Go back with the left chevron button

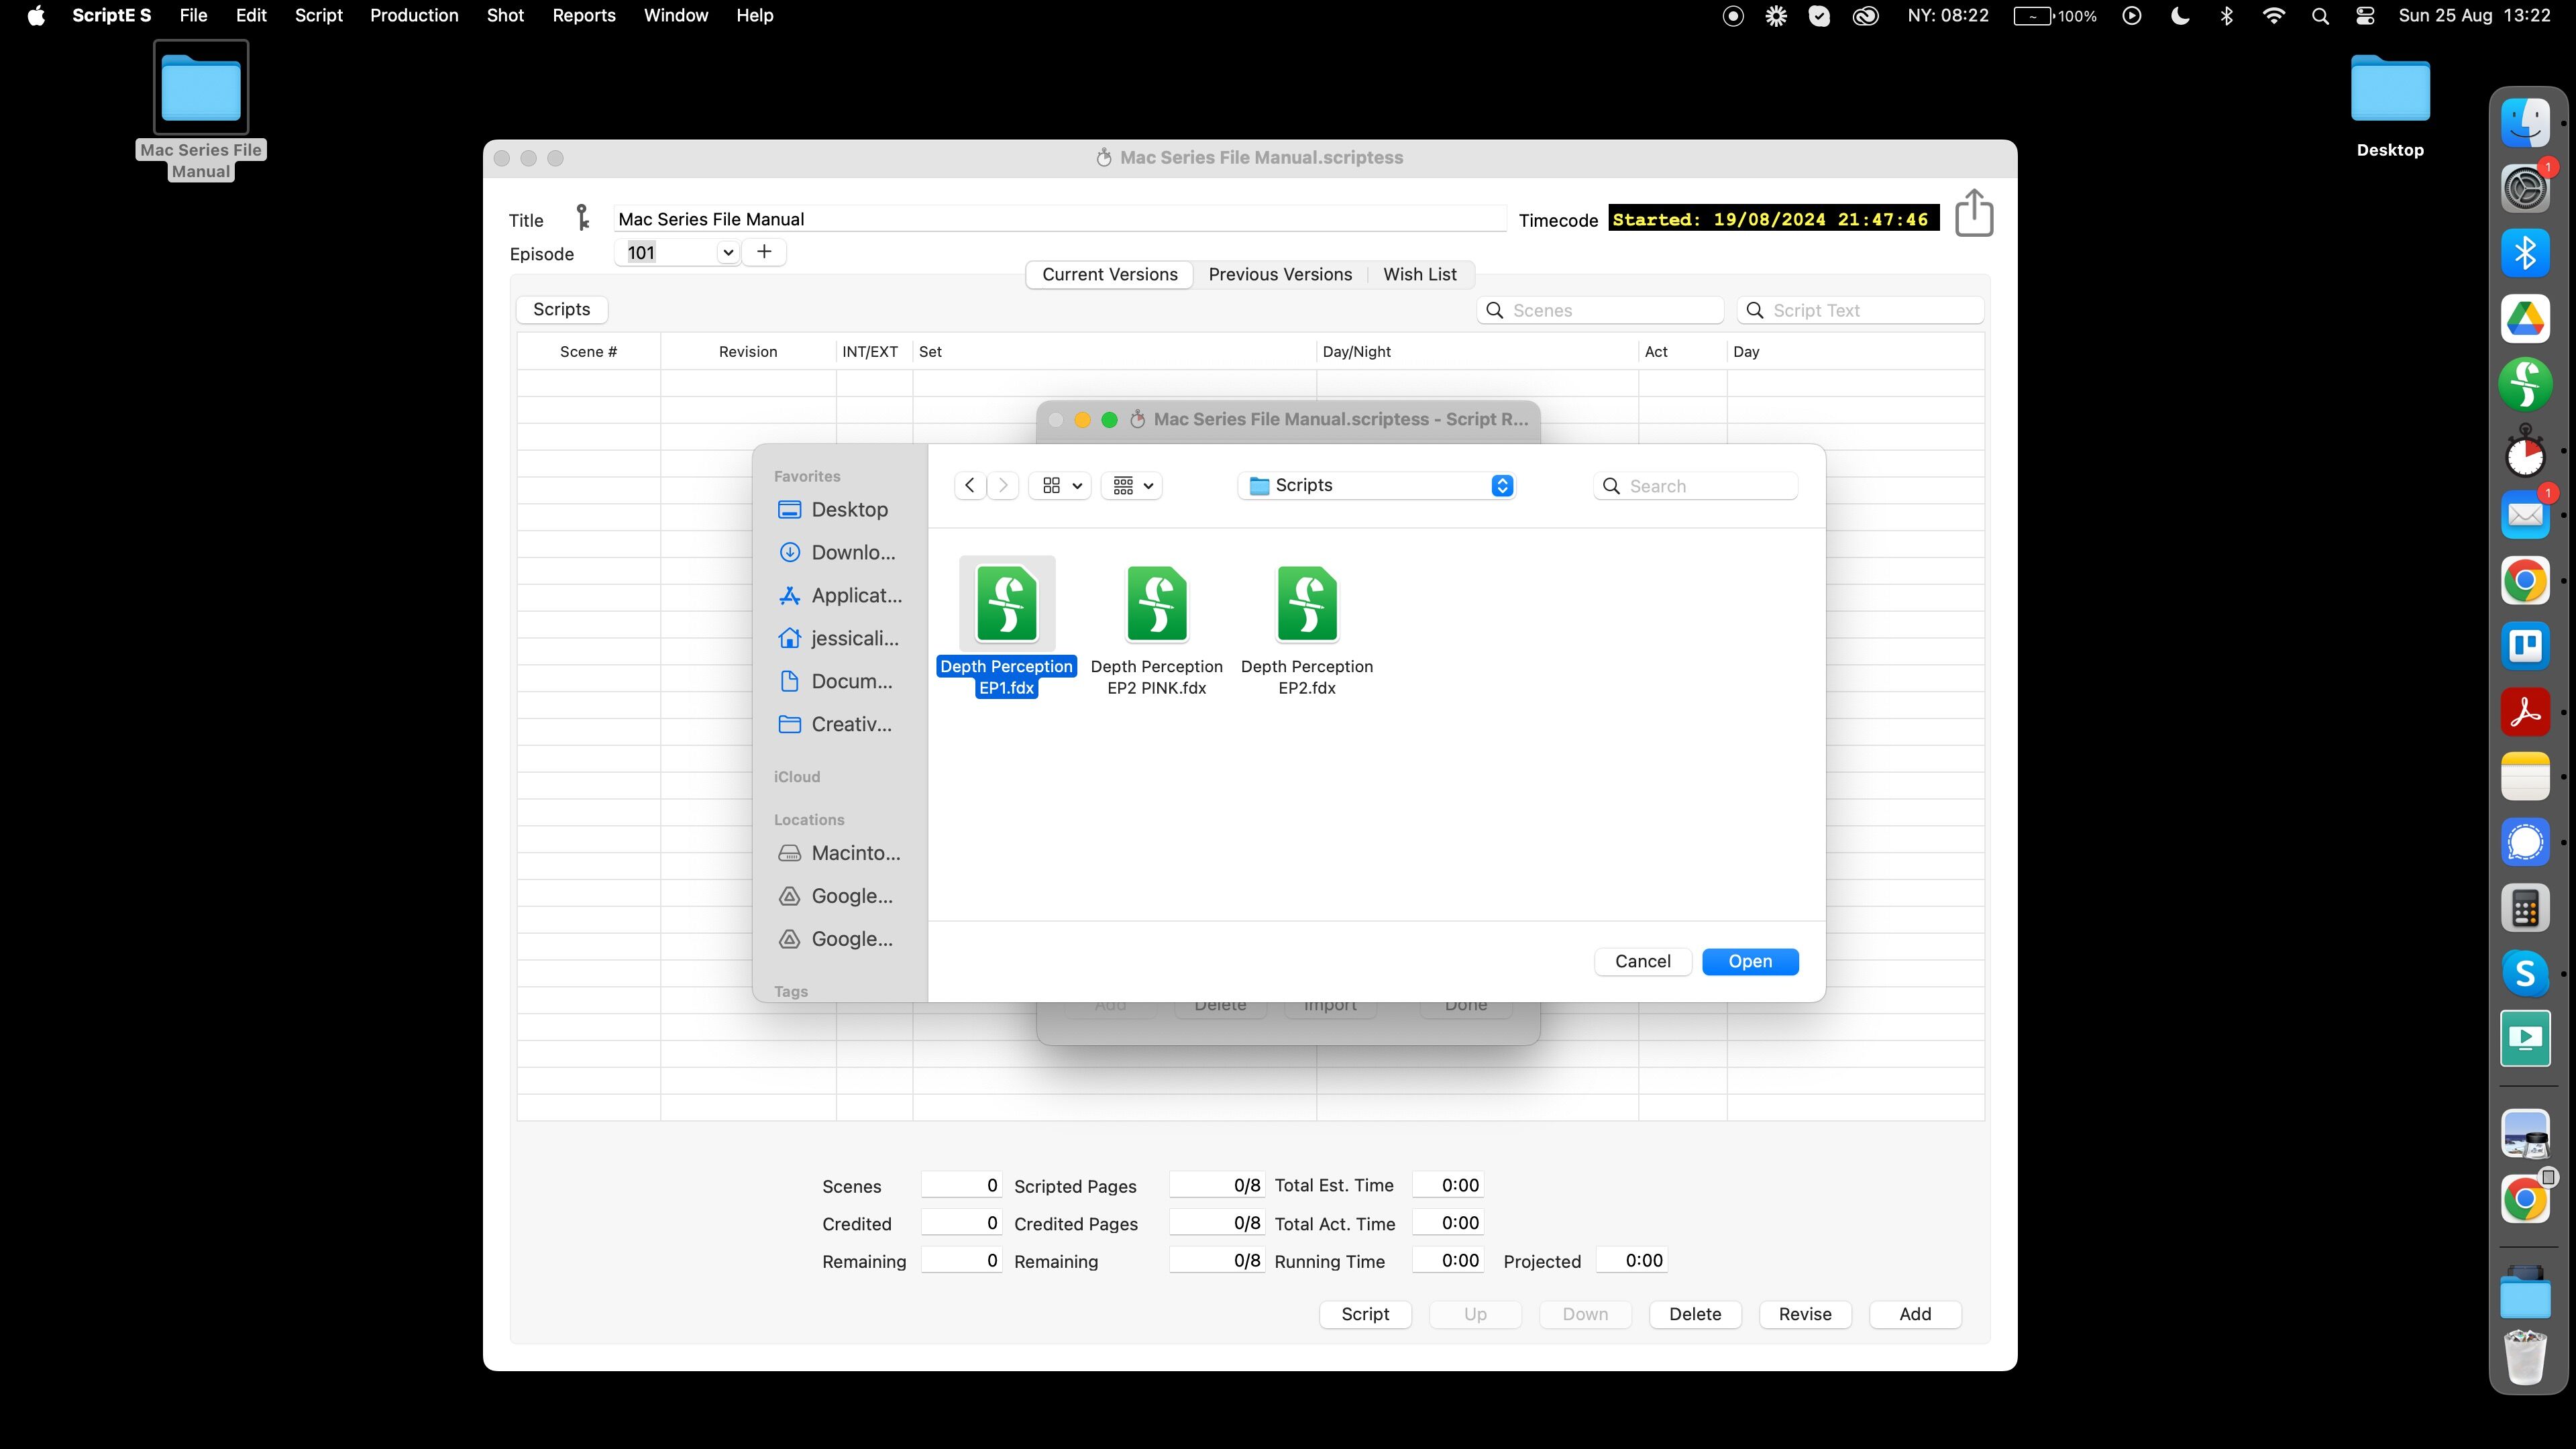point(969,486)
